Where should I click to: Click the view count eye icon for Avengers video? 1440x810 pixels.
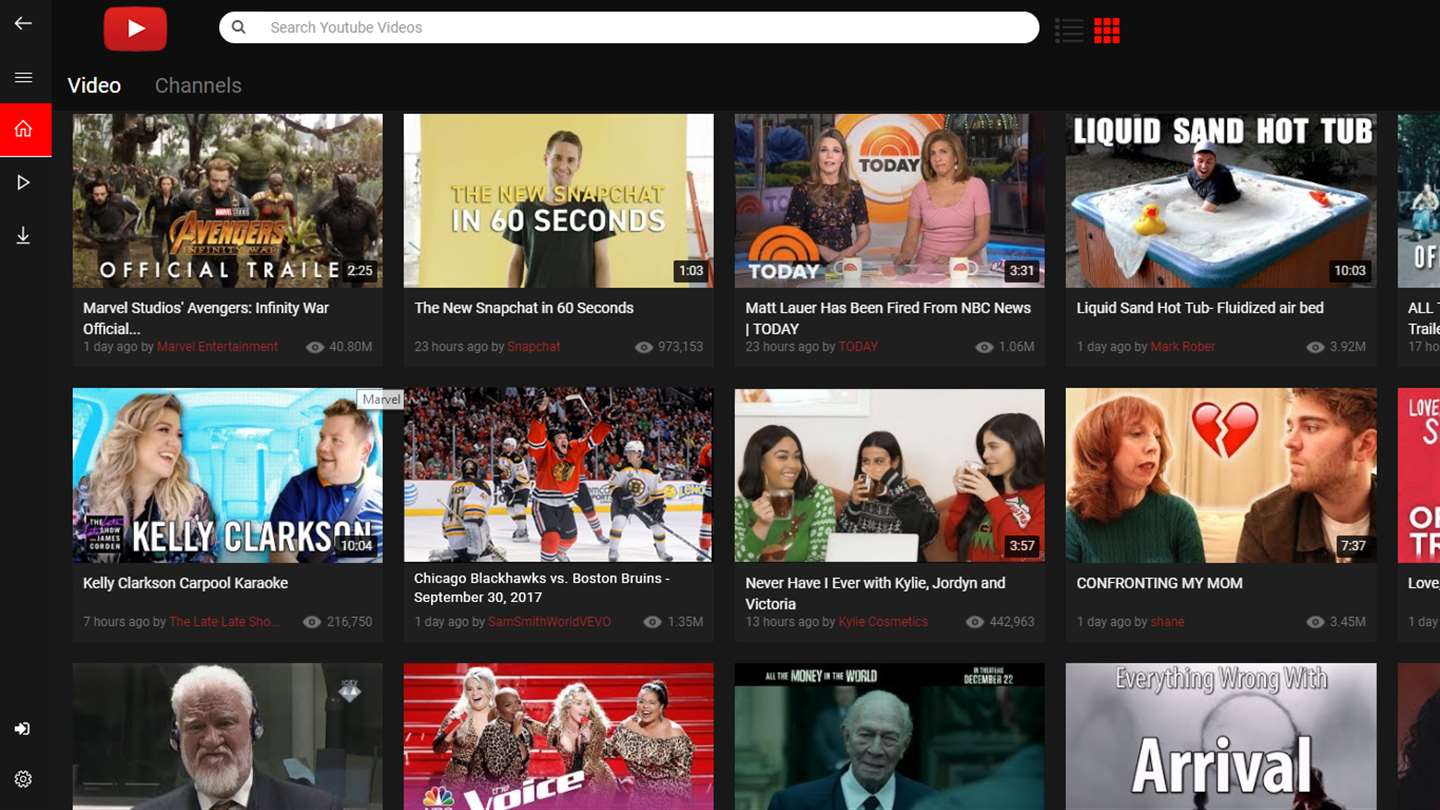(315, 347)
